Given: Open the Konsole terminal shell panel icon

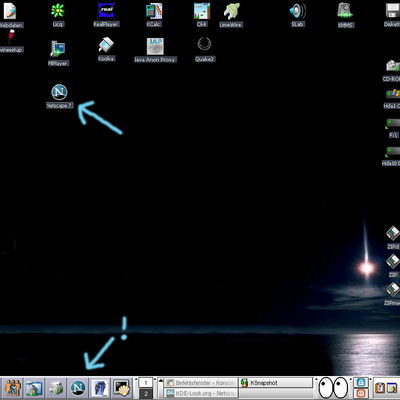Looking at the screenshot, I should point(122,388).
